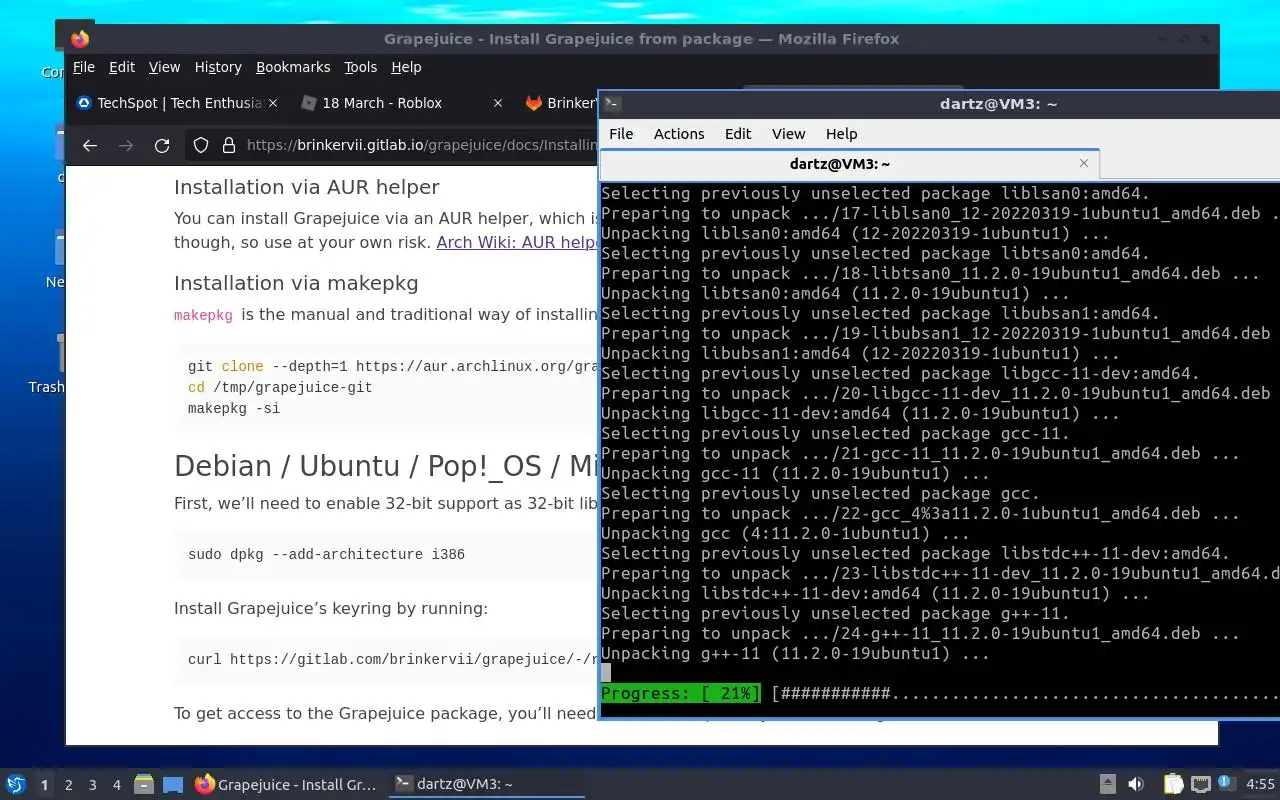Screen dimensions: 1280x800
Task: Open the volume control in tray
Action: point(1136,784)
